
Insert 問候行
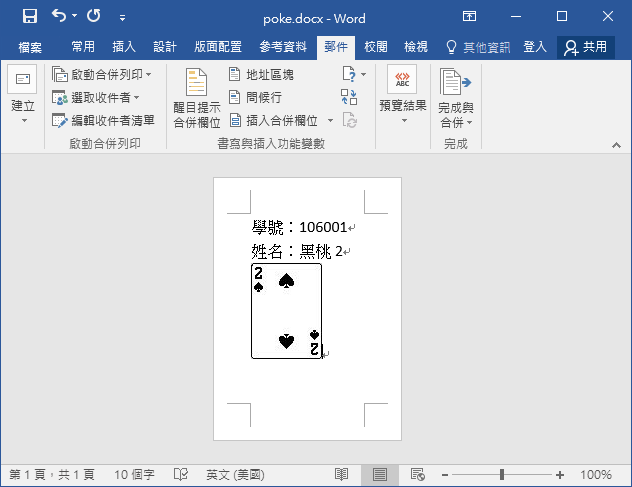[x=256, y=98]
